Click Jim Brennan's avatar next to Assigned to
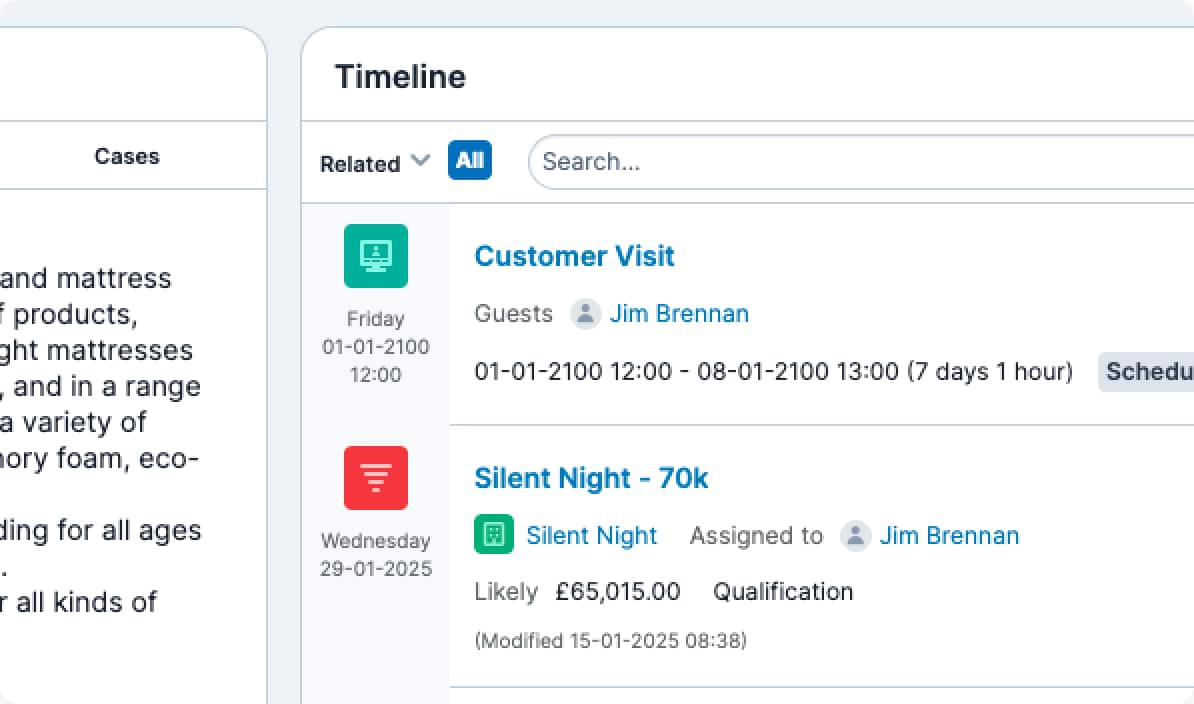This screenshot has width=1194, height=704. [x=855, y=536]
